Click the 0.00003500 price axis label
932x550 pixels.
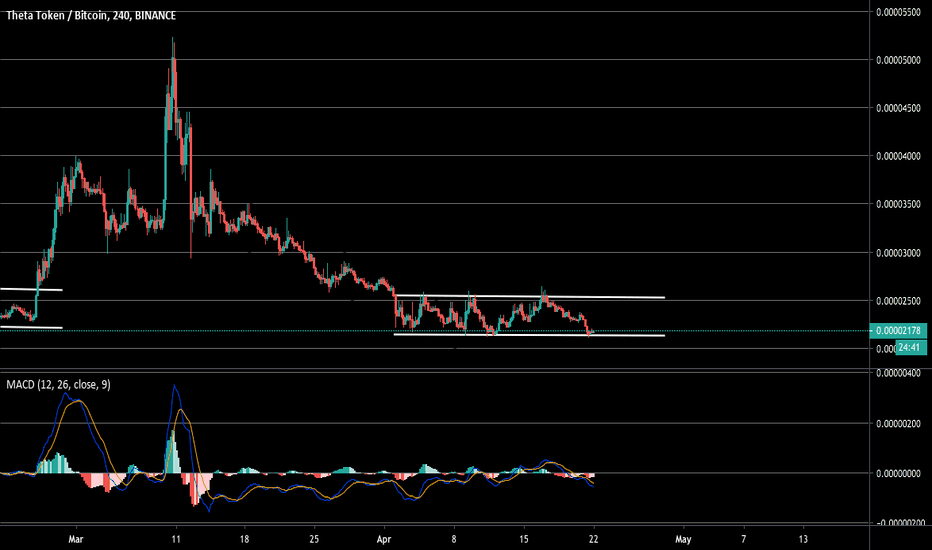tap(898, 205)
